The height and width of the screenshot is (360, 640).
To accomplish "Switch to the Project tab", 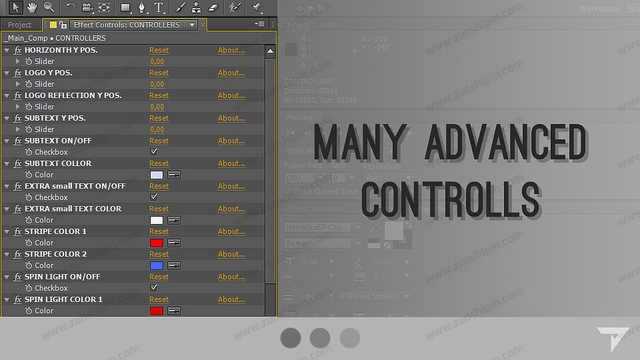I will point(19,25).
